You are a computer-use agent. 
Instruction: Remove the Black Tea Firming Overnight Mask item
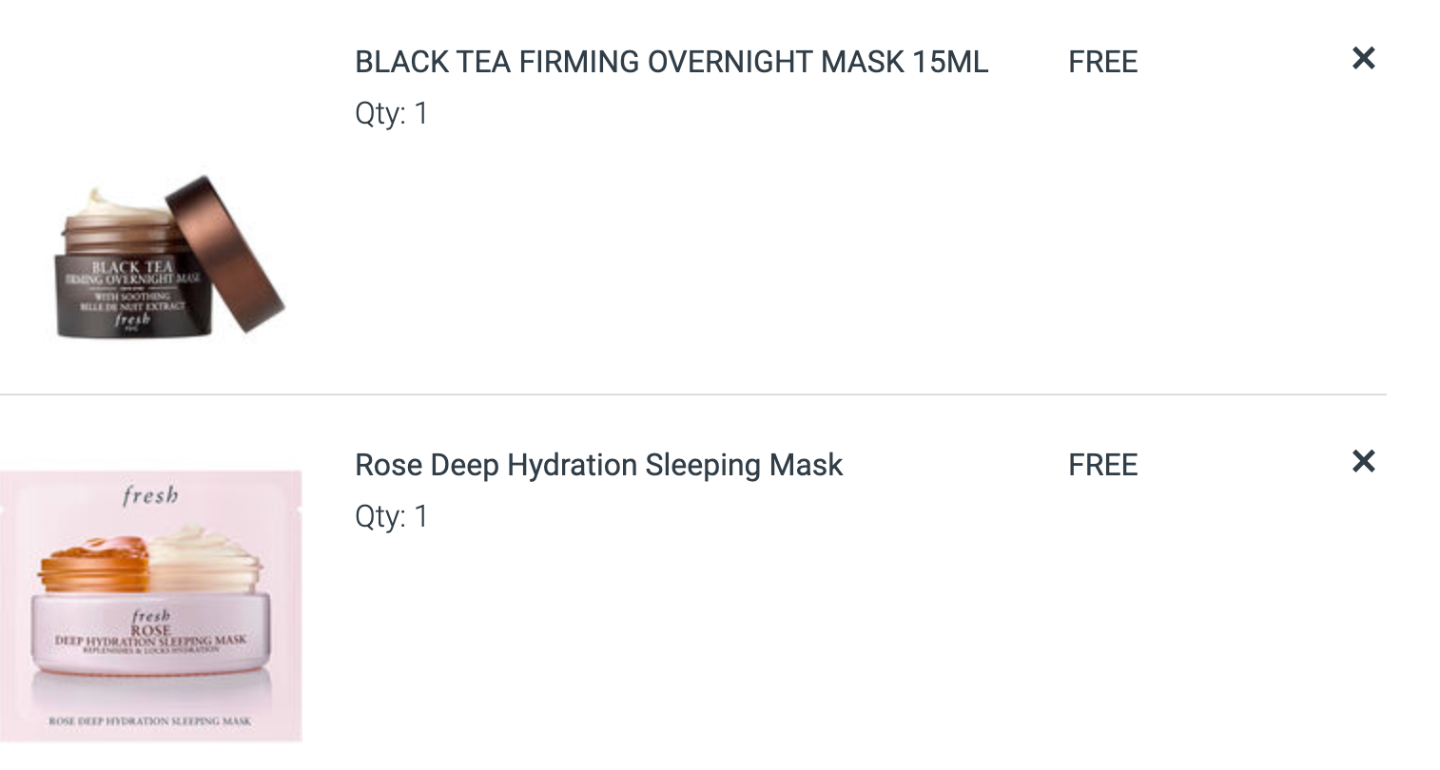point(1363,59)
